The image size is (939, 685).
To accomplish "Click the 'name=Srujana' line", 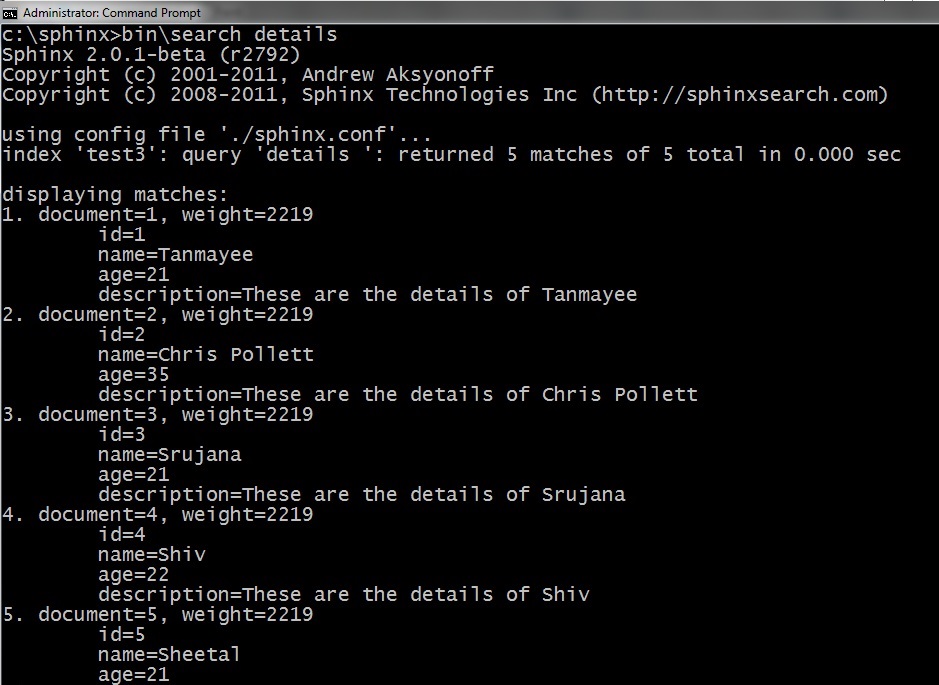I will pos(169,454).
